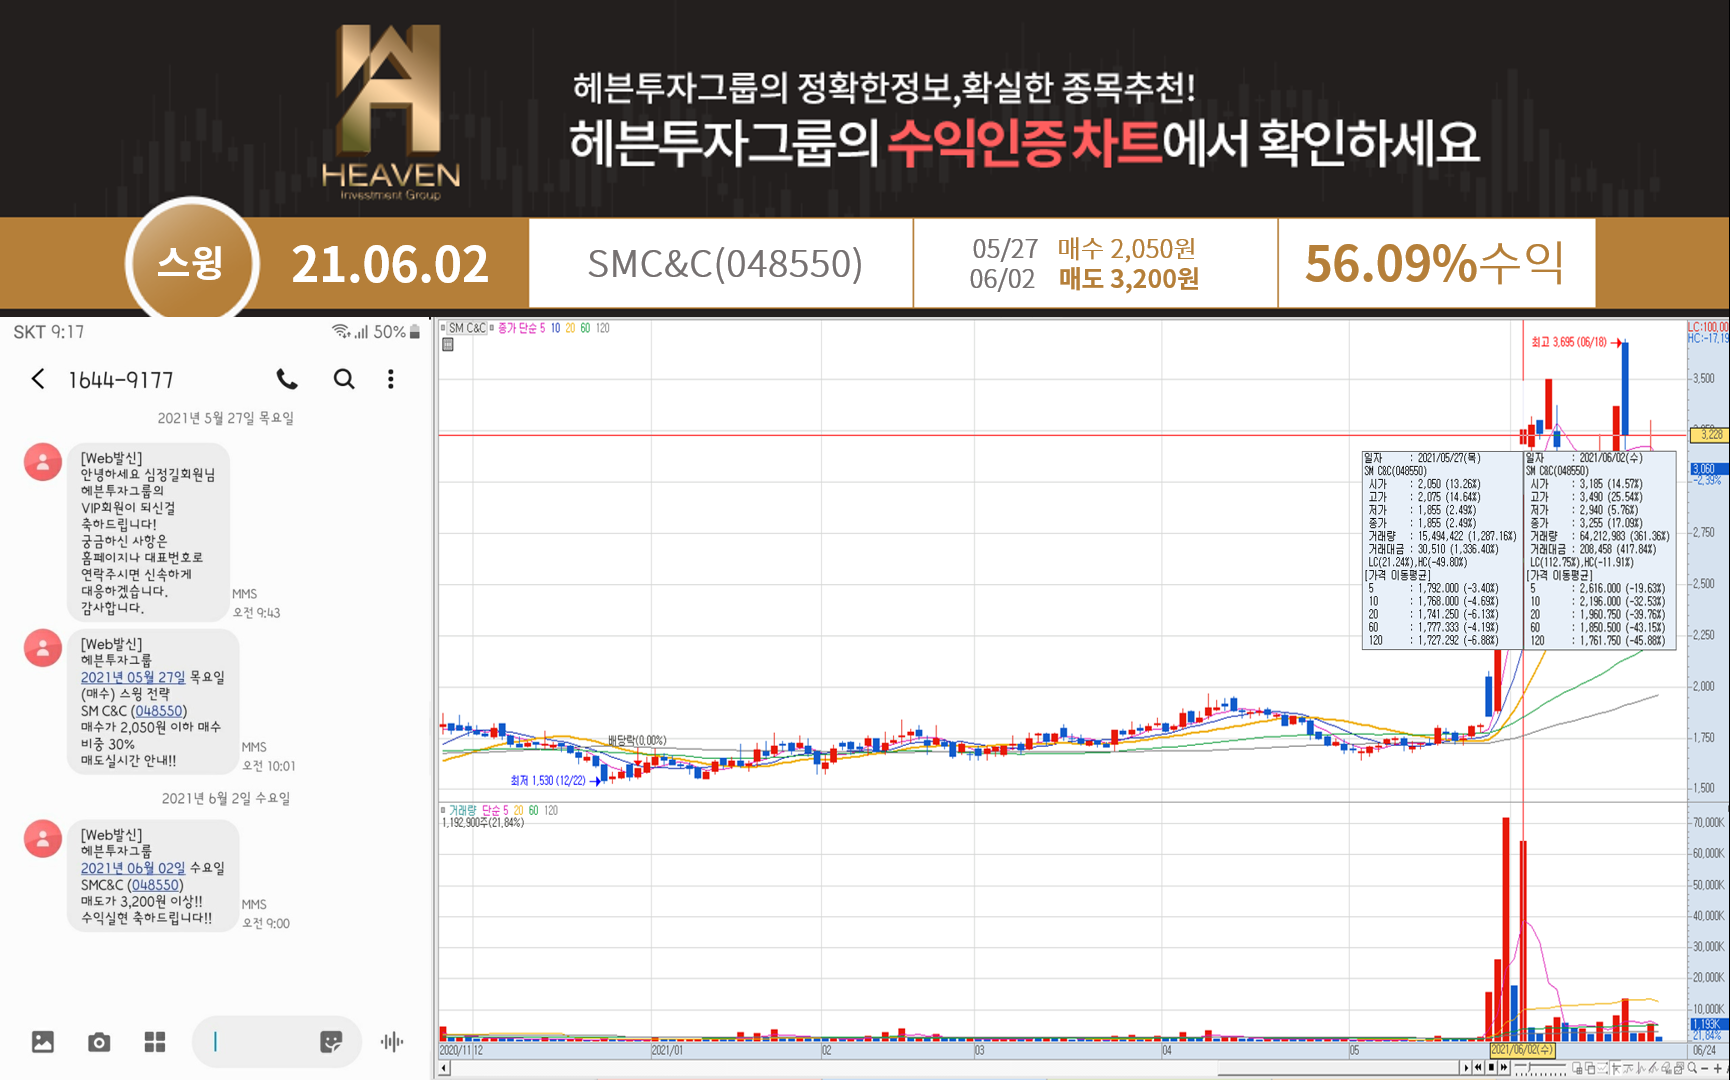This screenshot has height=1080, width=1730.
Task: Click the orange 20 price moving average label
Action: coord(570,328)
